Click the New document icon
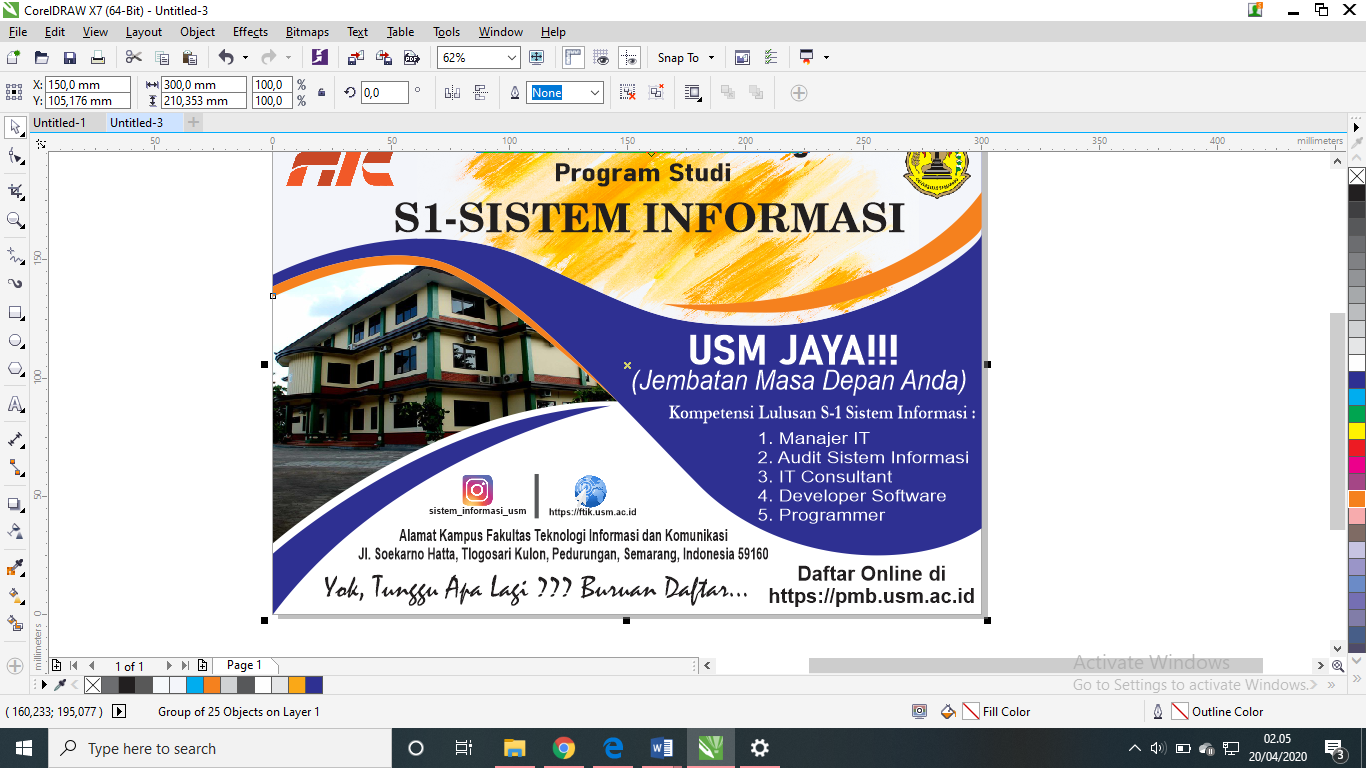 (x=14, y=58)
